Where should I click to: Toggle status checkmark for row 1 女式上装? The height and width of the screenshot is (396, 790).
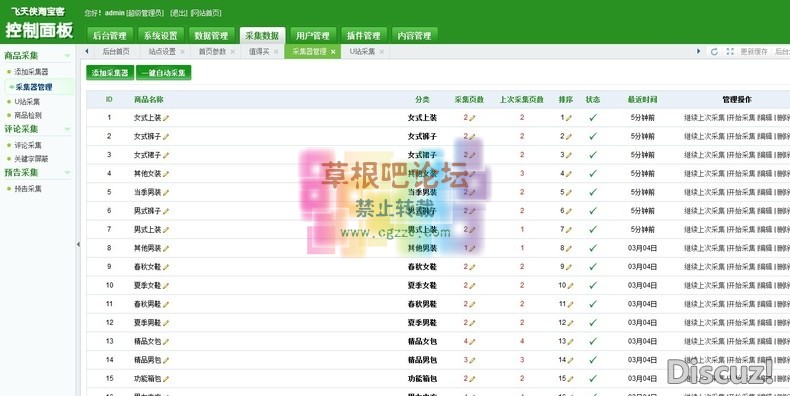pos(593,117)
